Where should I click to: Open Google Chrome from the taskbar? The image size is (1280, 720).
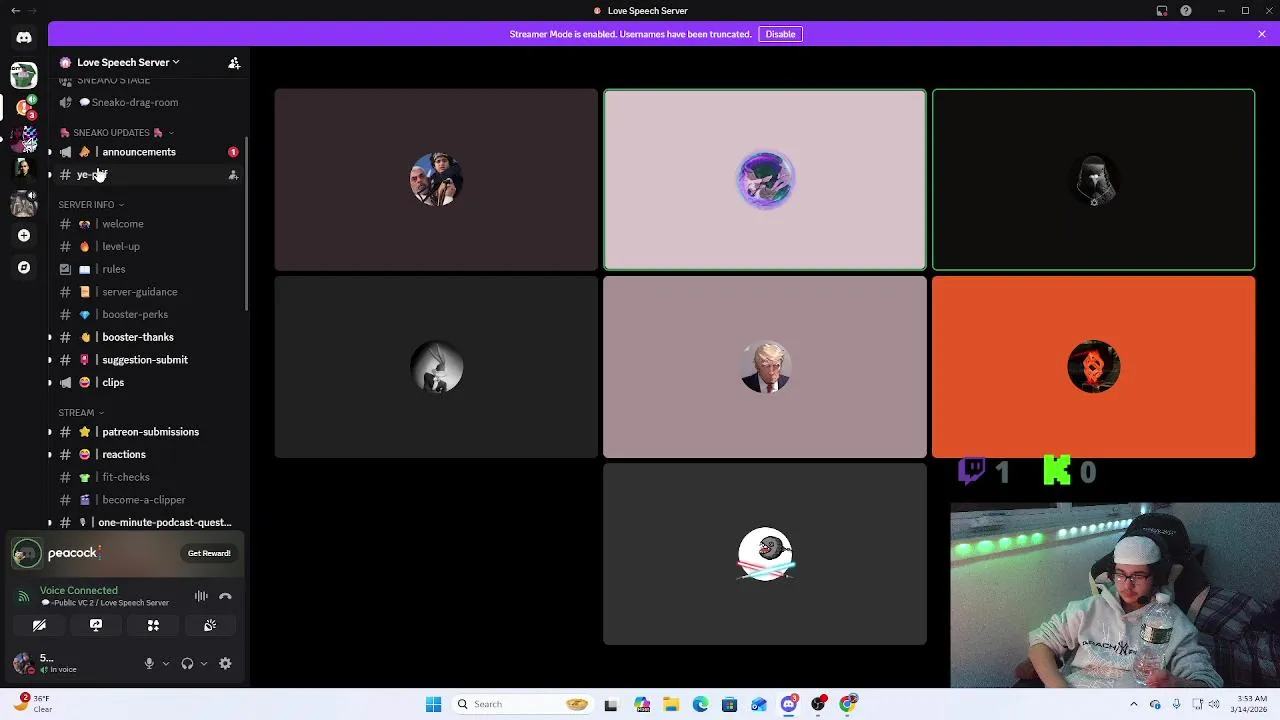[x=848, y=704]
